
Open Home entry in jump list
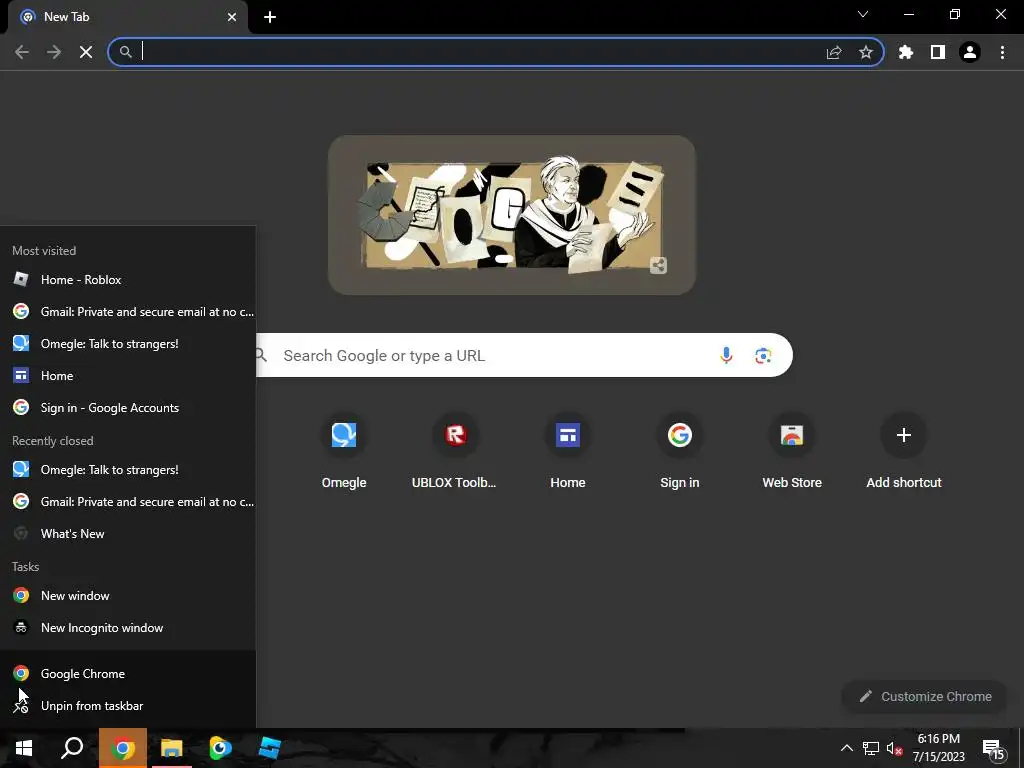(x=128, y=376)
